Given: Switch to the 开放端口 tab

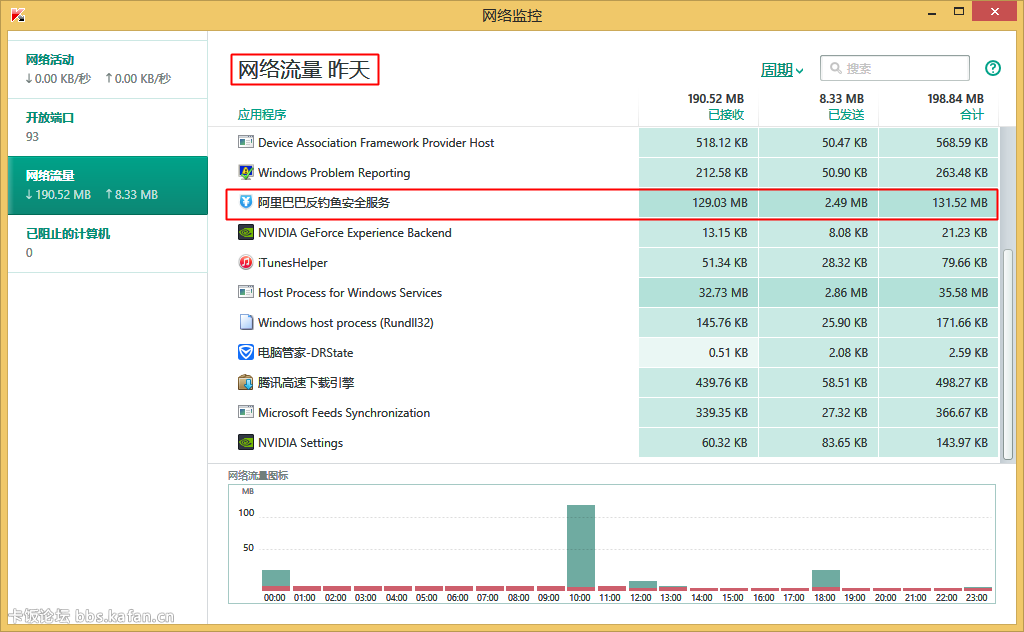Looking at the screenshot, I should [108, 127].
